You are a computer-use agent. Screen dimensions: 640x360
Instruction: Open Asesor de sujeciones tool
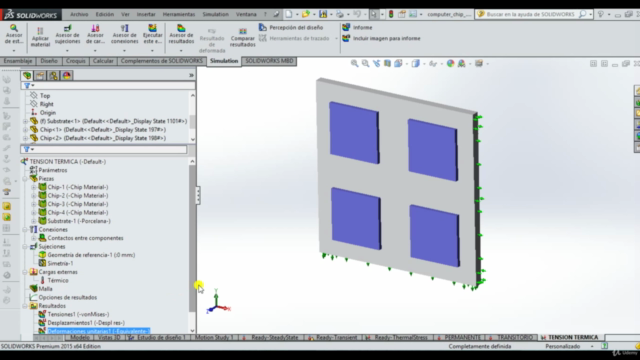[67, 34]
